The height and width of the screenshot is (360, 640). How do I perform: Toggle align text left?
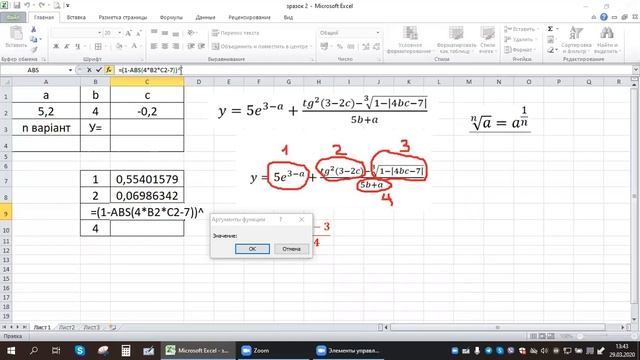pyautogui.click(x=153, y=46)
